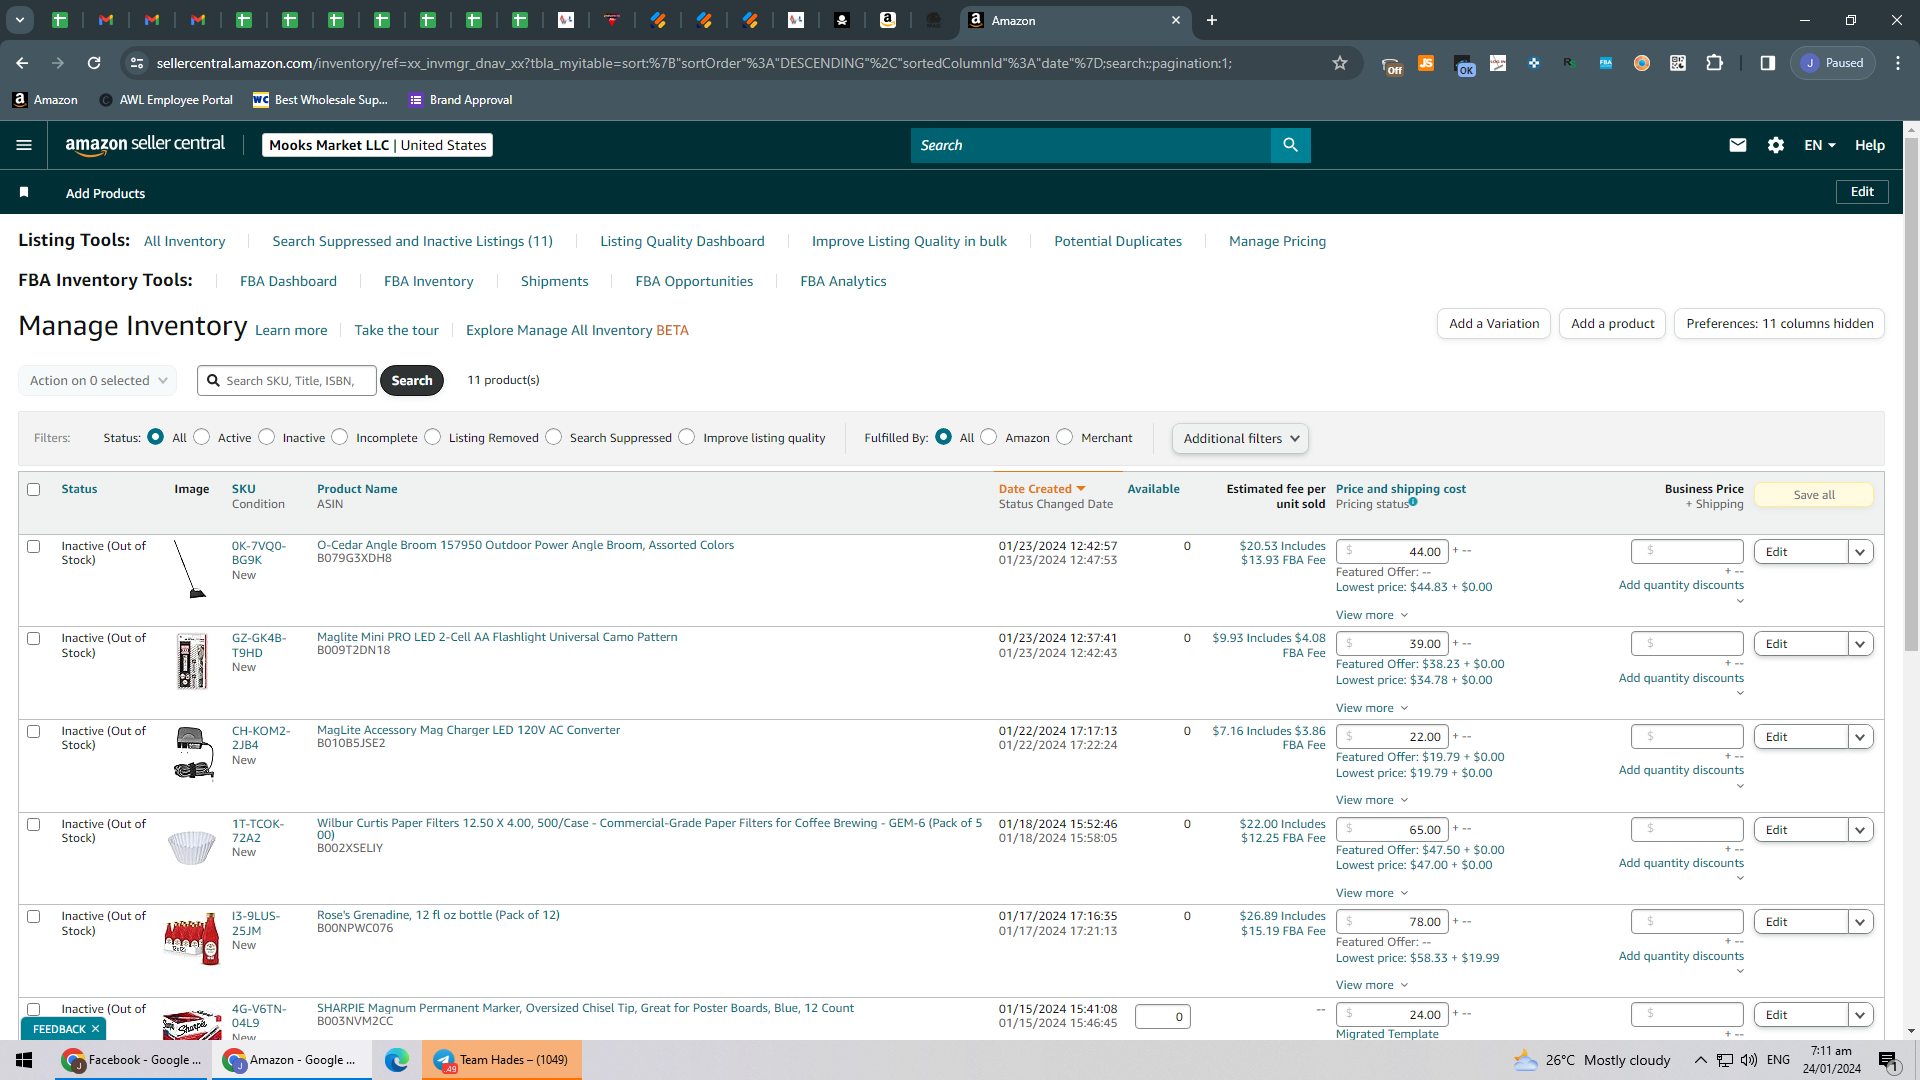Choose the Active status radio button

tap(202, 437)
